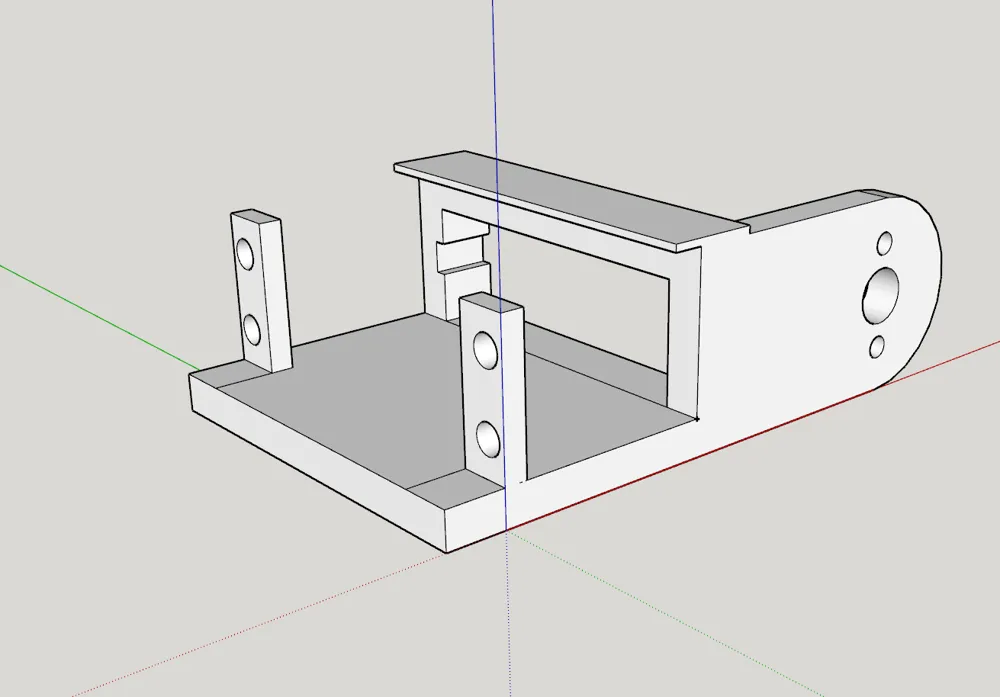
Task: Click the dotted red axis line
Action: point(255,625)
